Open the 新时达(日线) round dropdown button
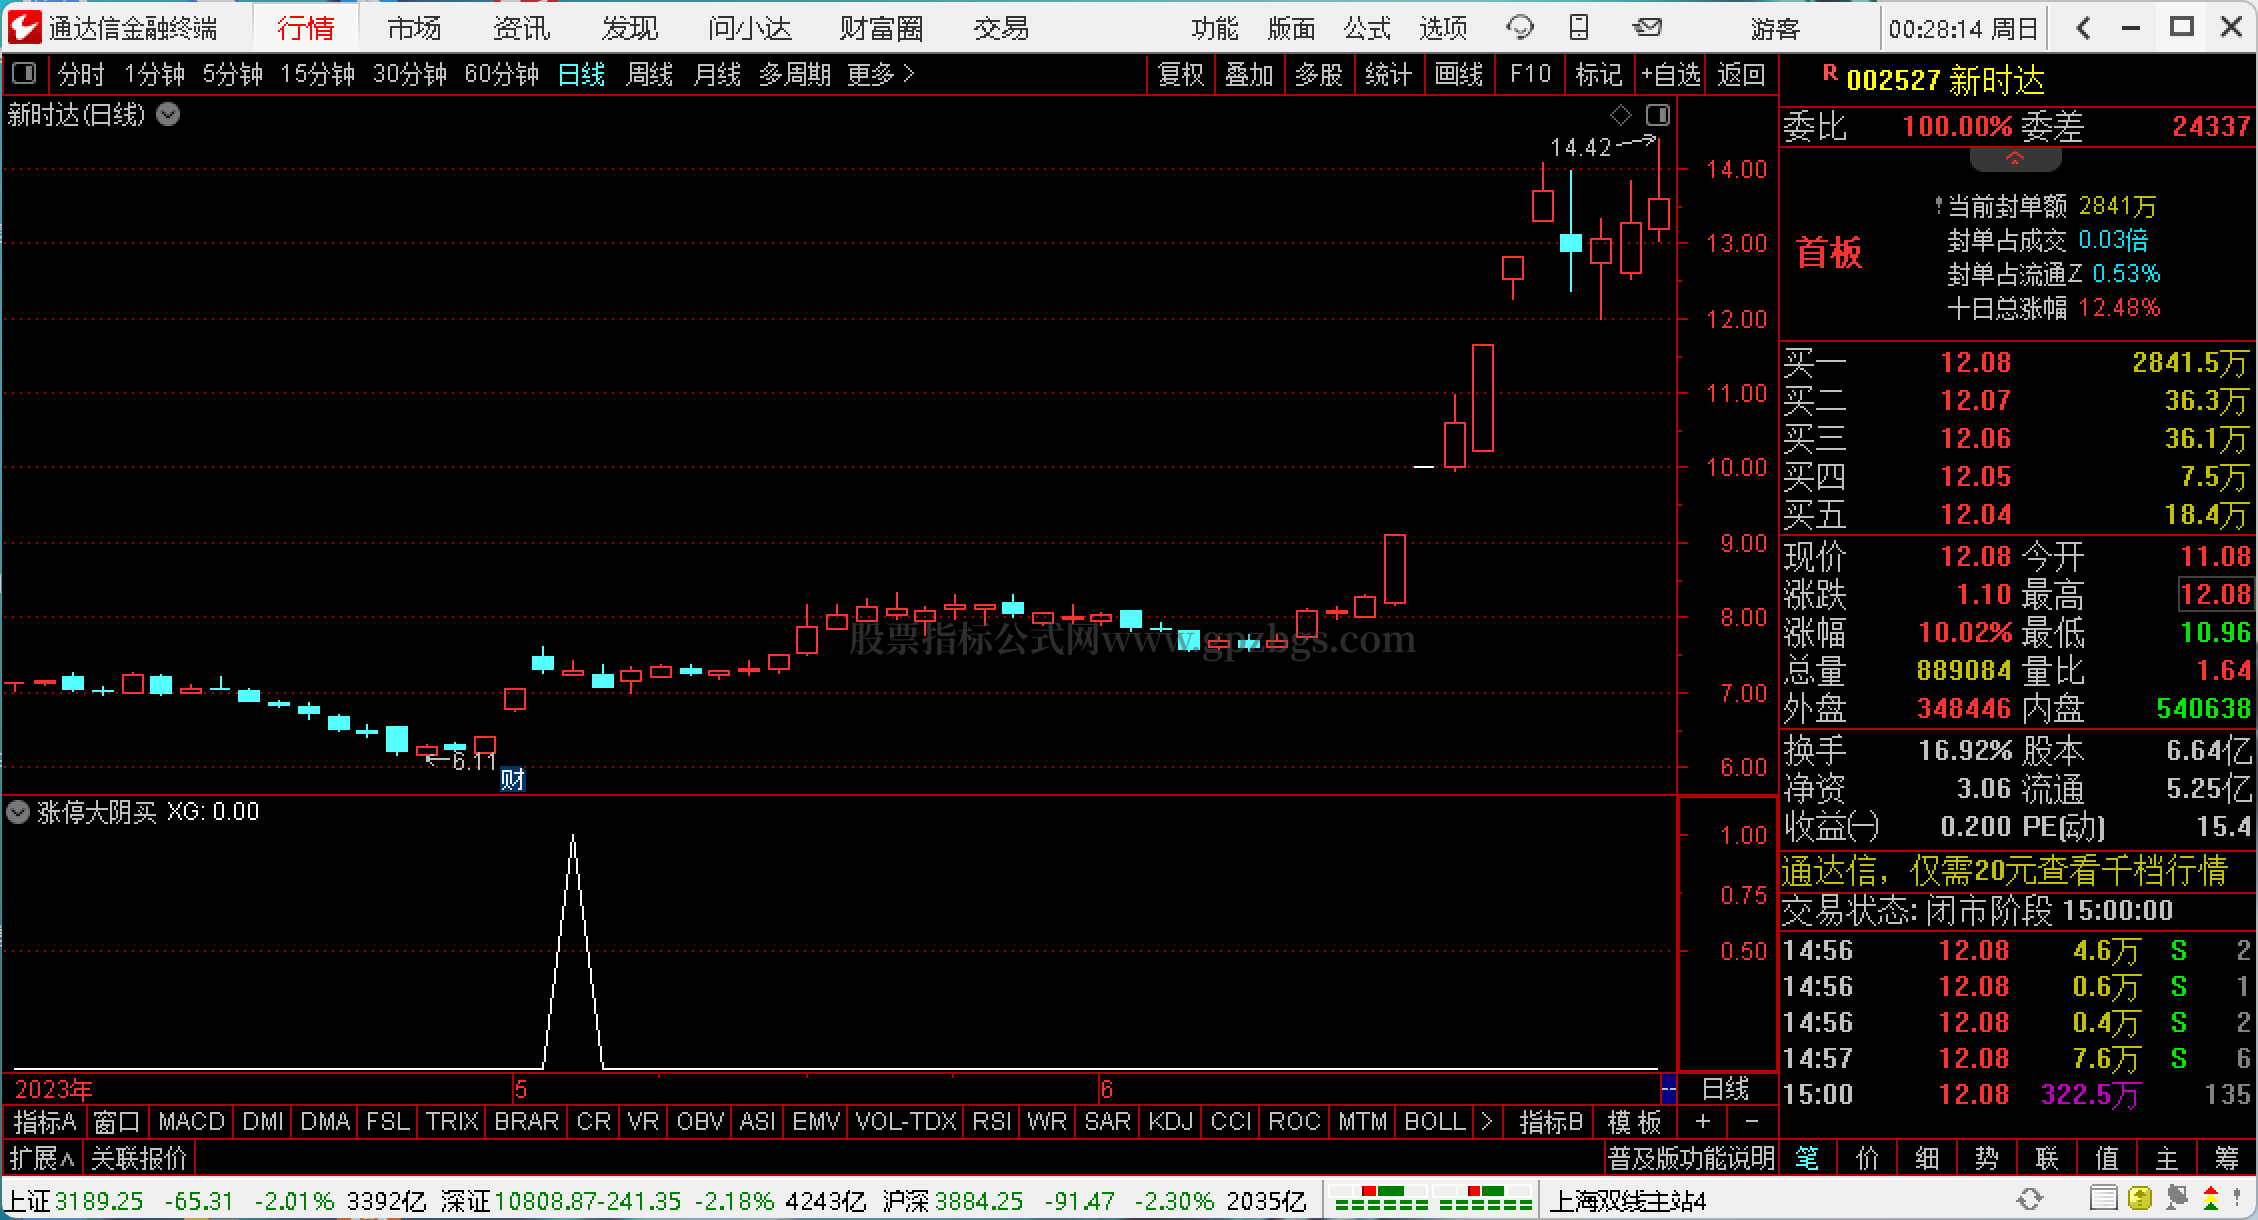The image size is (2258, 1220). pos(169,115)
